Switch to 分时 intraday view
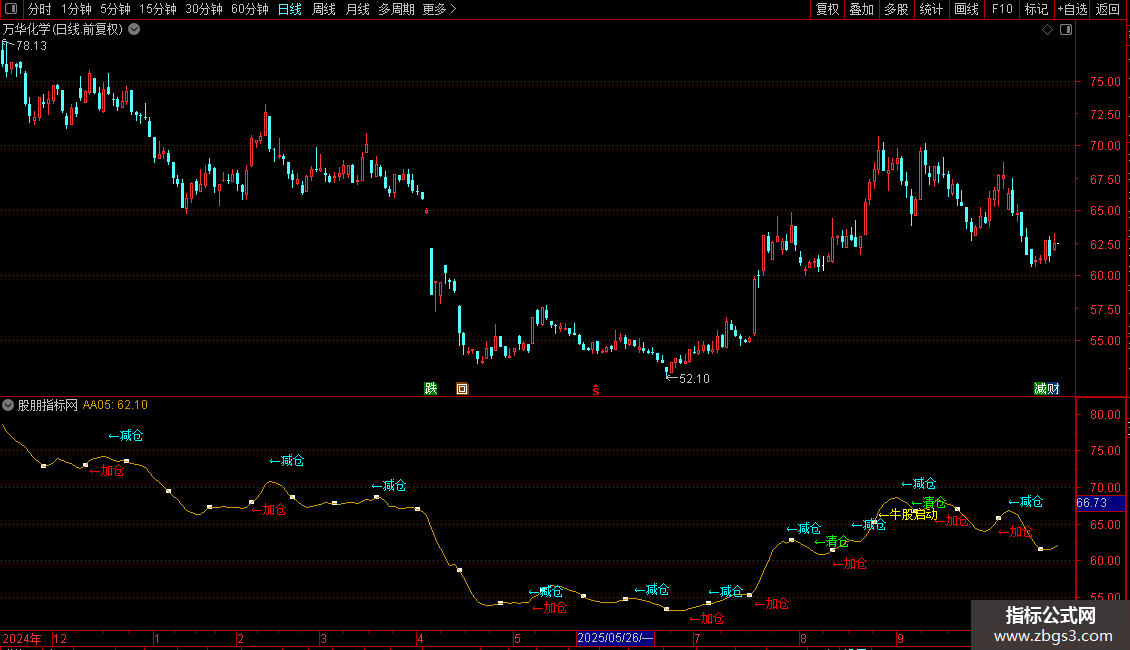1130x650 pixels. [x=40, y=9]
